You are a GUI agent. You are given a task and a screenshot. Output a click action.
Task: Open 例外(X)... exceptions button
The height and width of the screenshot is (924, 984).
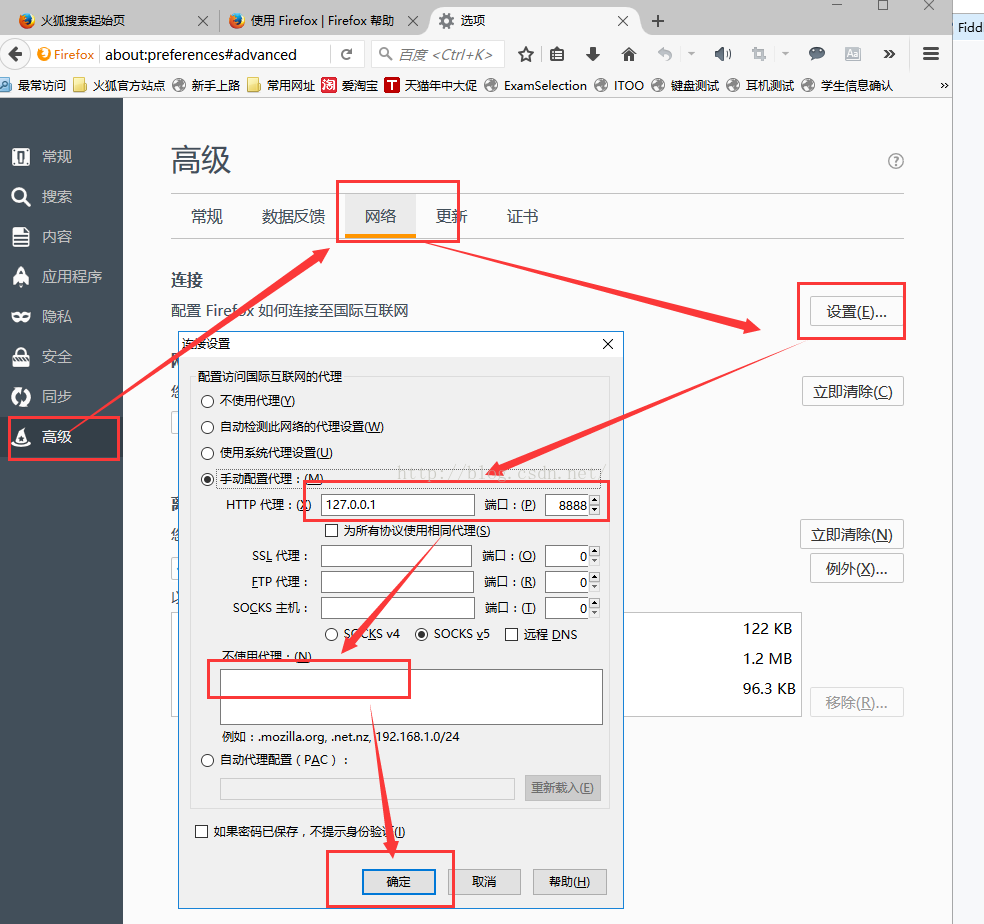[856, 569]
